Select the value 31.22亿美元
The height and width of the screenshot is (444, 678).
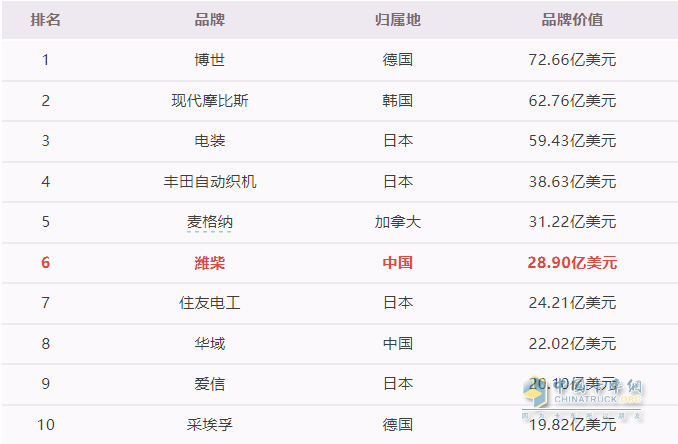(572, 222)
